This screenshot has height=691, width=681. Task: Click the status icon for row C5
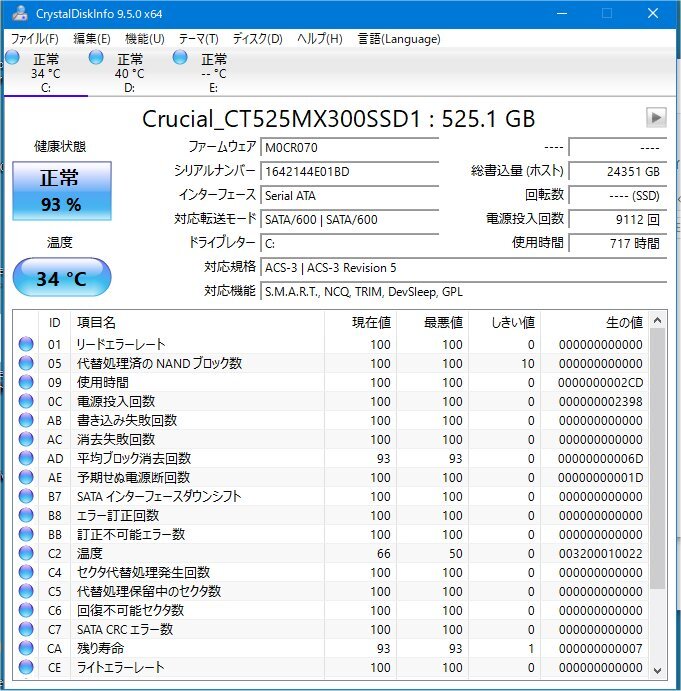pyautogui.click(x=26, y=591)
